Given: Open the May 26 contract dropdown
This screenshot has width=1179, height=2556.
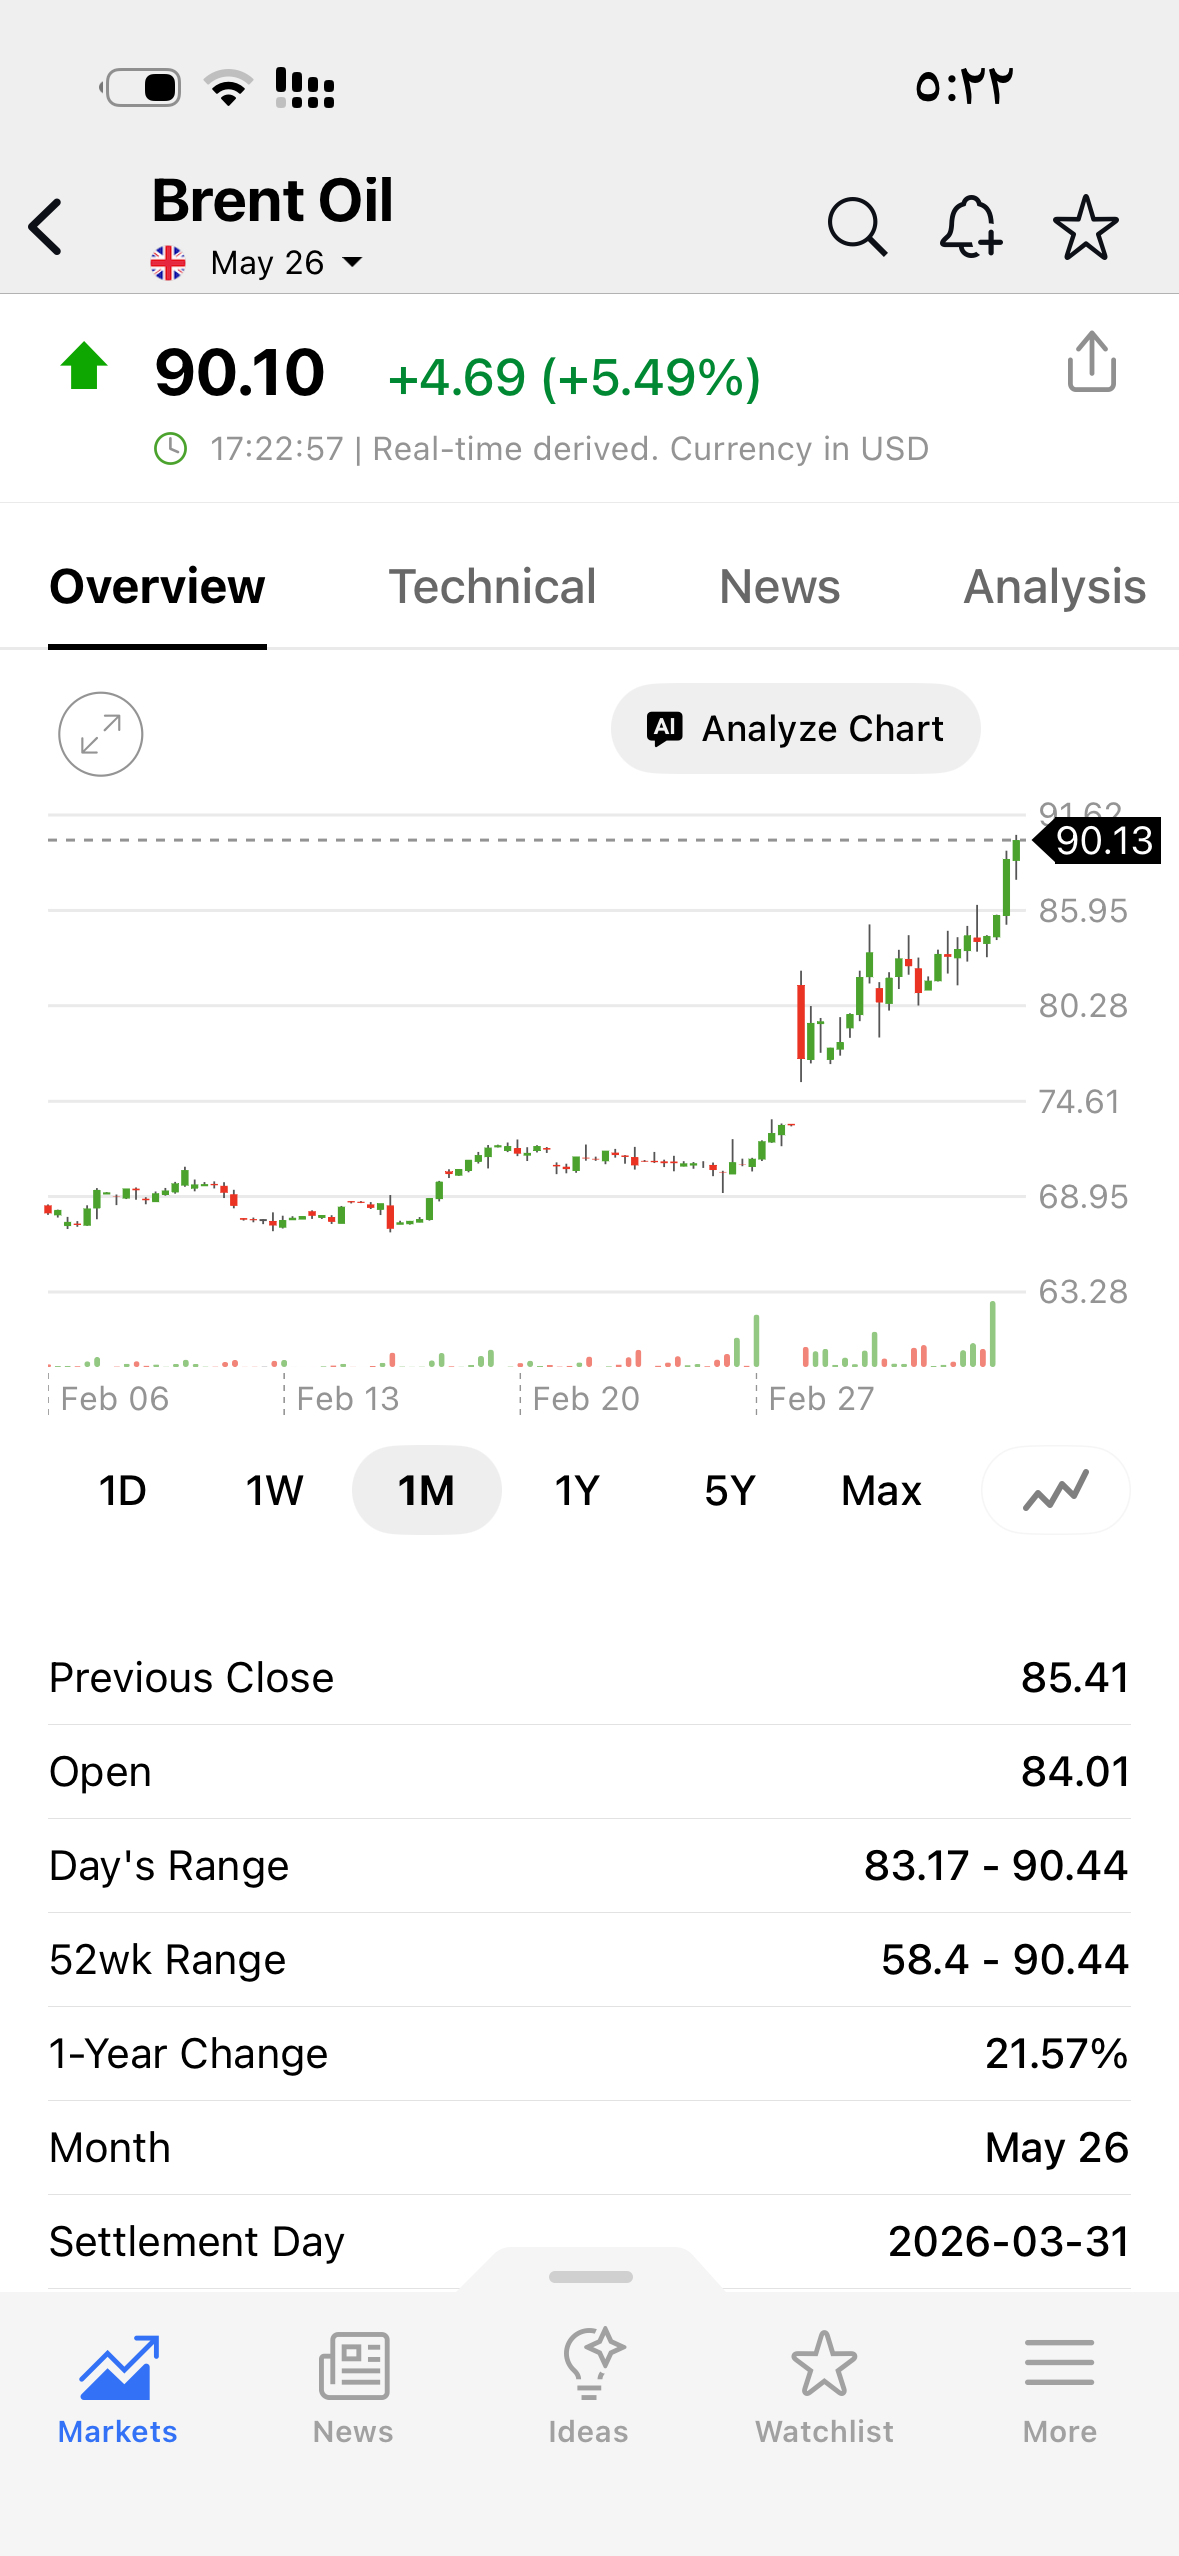Looking at the screenshot, I should [286, 263].
